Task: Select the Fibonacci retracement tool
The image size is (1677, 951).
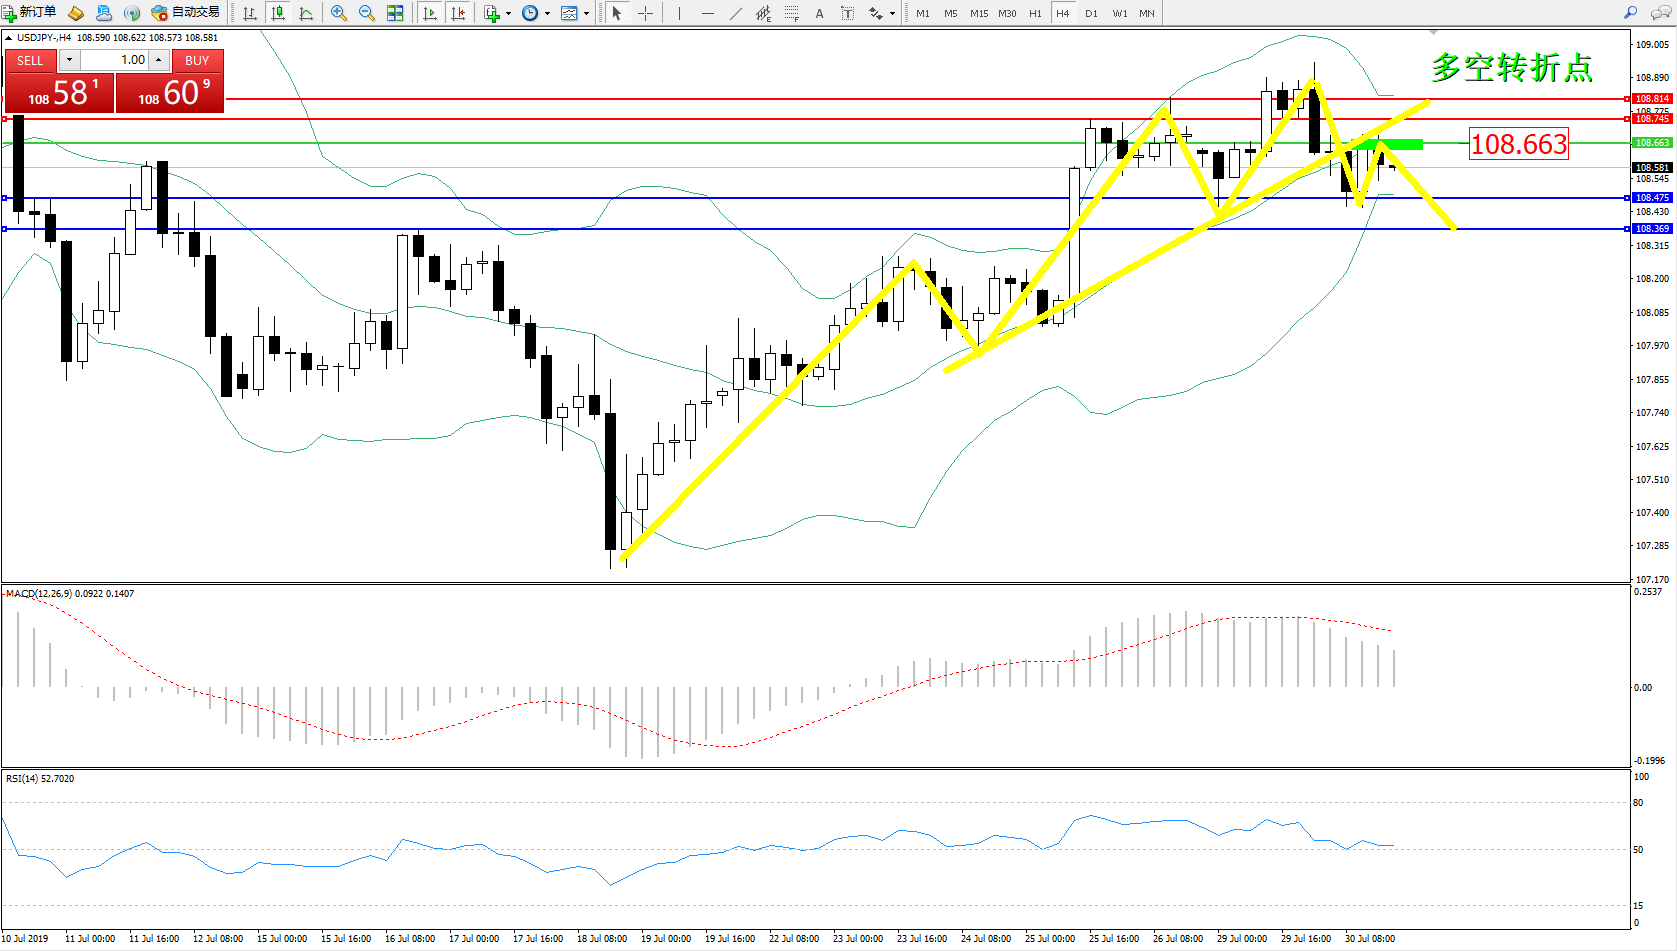Action: pos(791,13)
